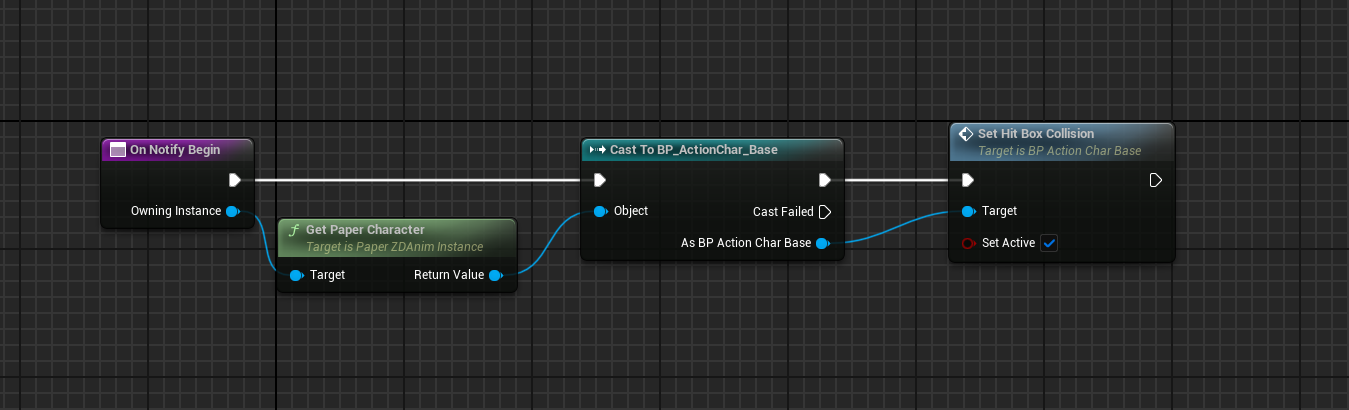Click Target input pin on Get Paper Character

(x=296, y=275)
